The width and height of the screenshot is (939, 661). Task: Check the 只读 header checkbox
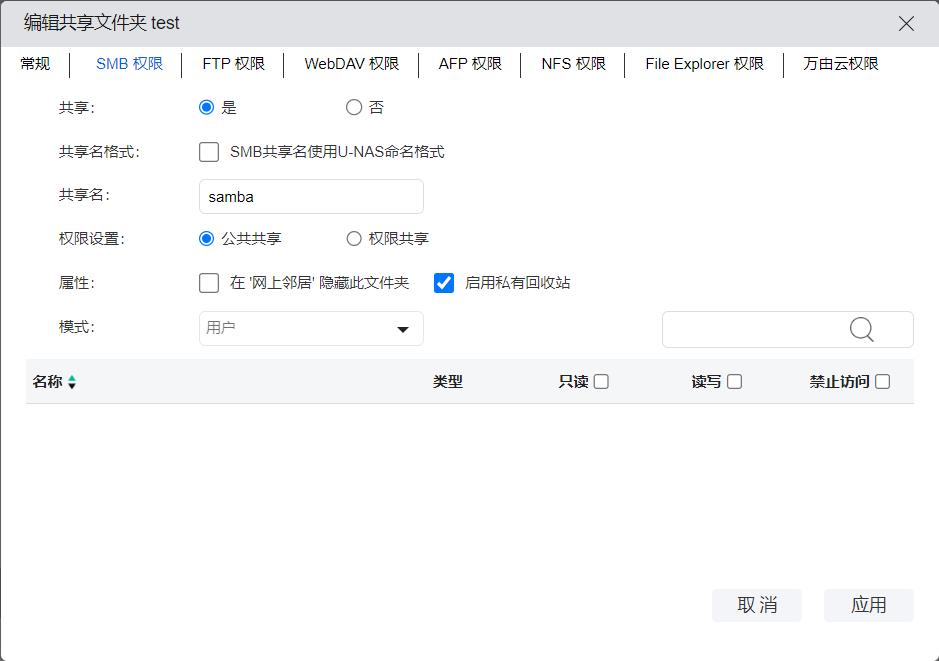coord(601,381)
